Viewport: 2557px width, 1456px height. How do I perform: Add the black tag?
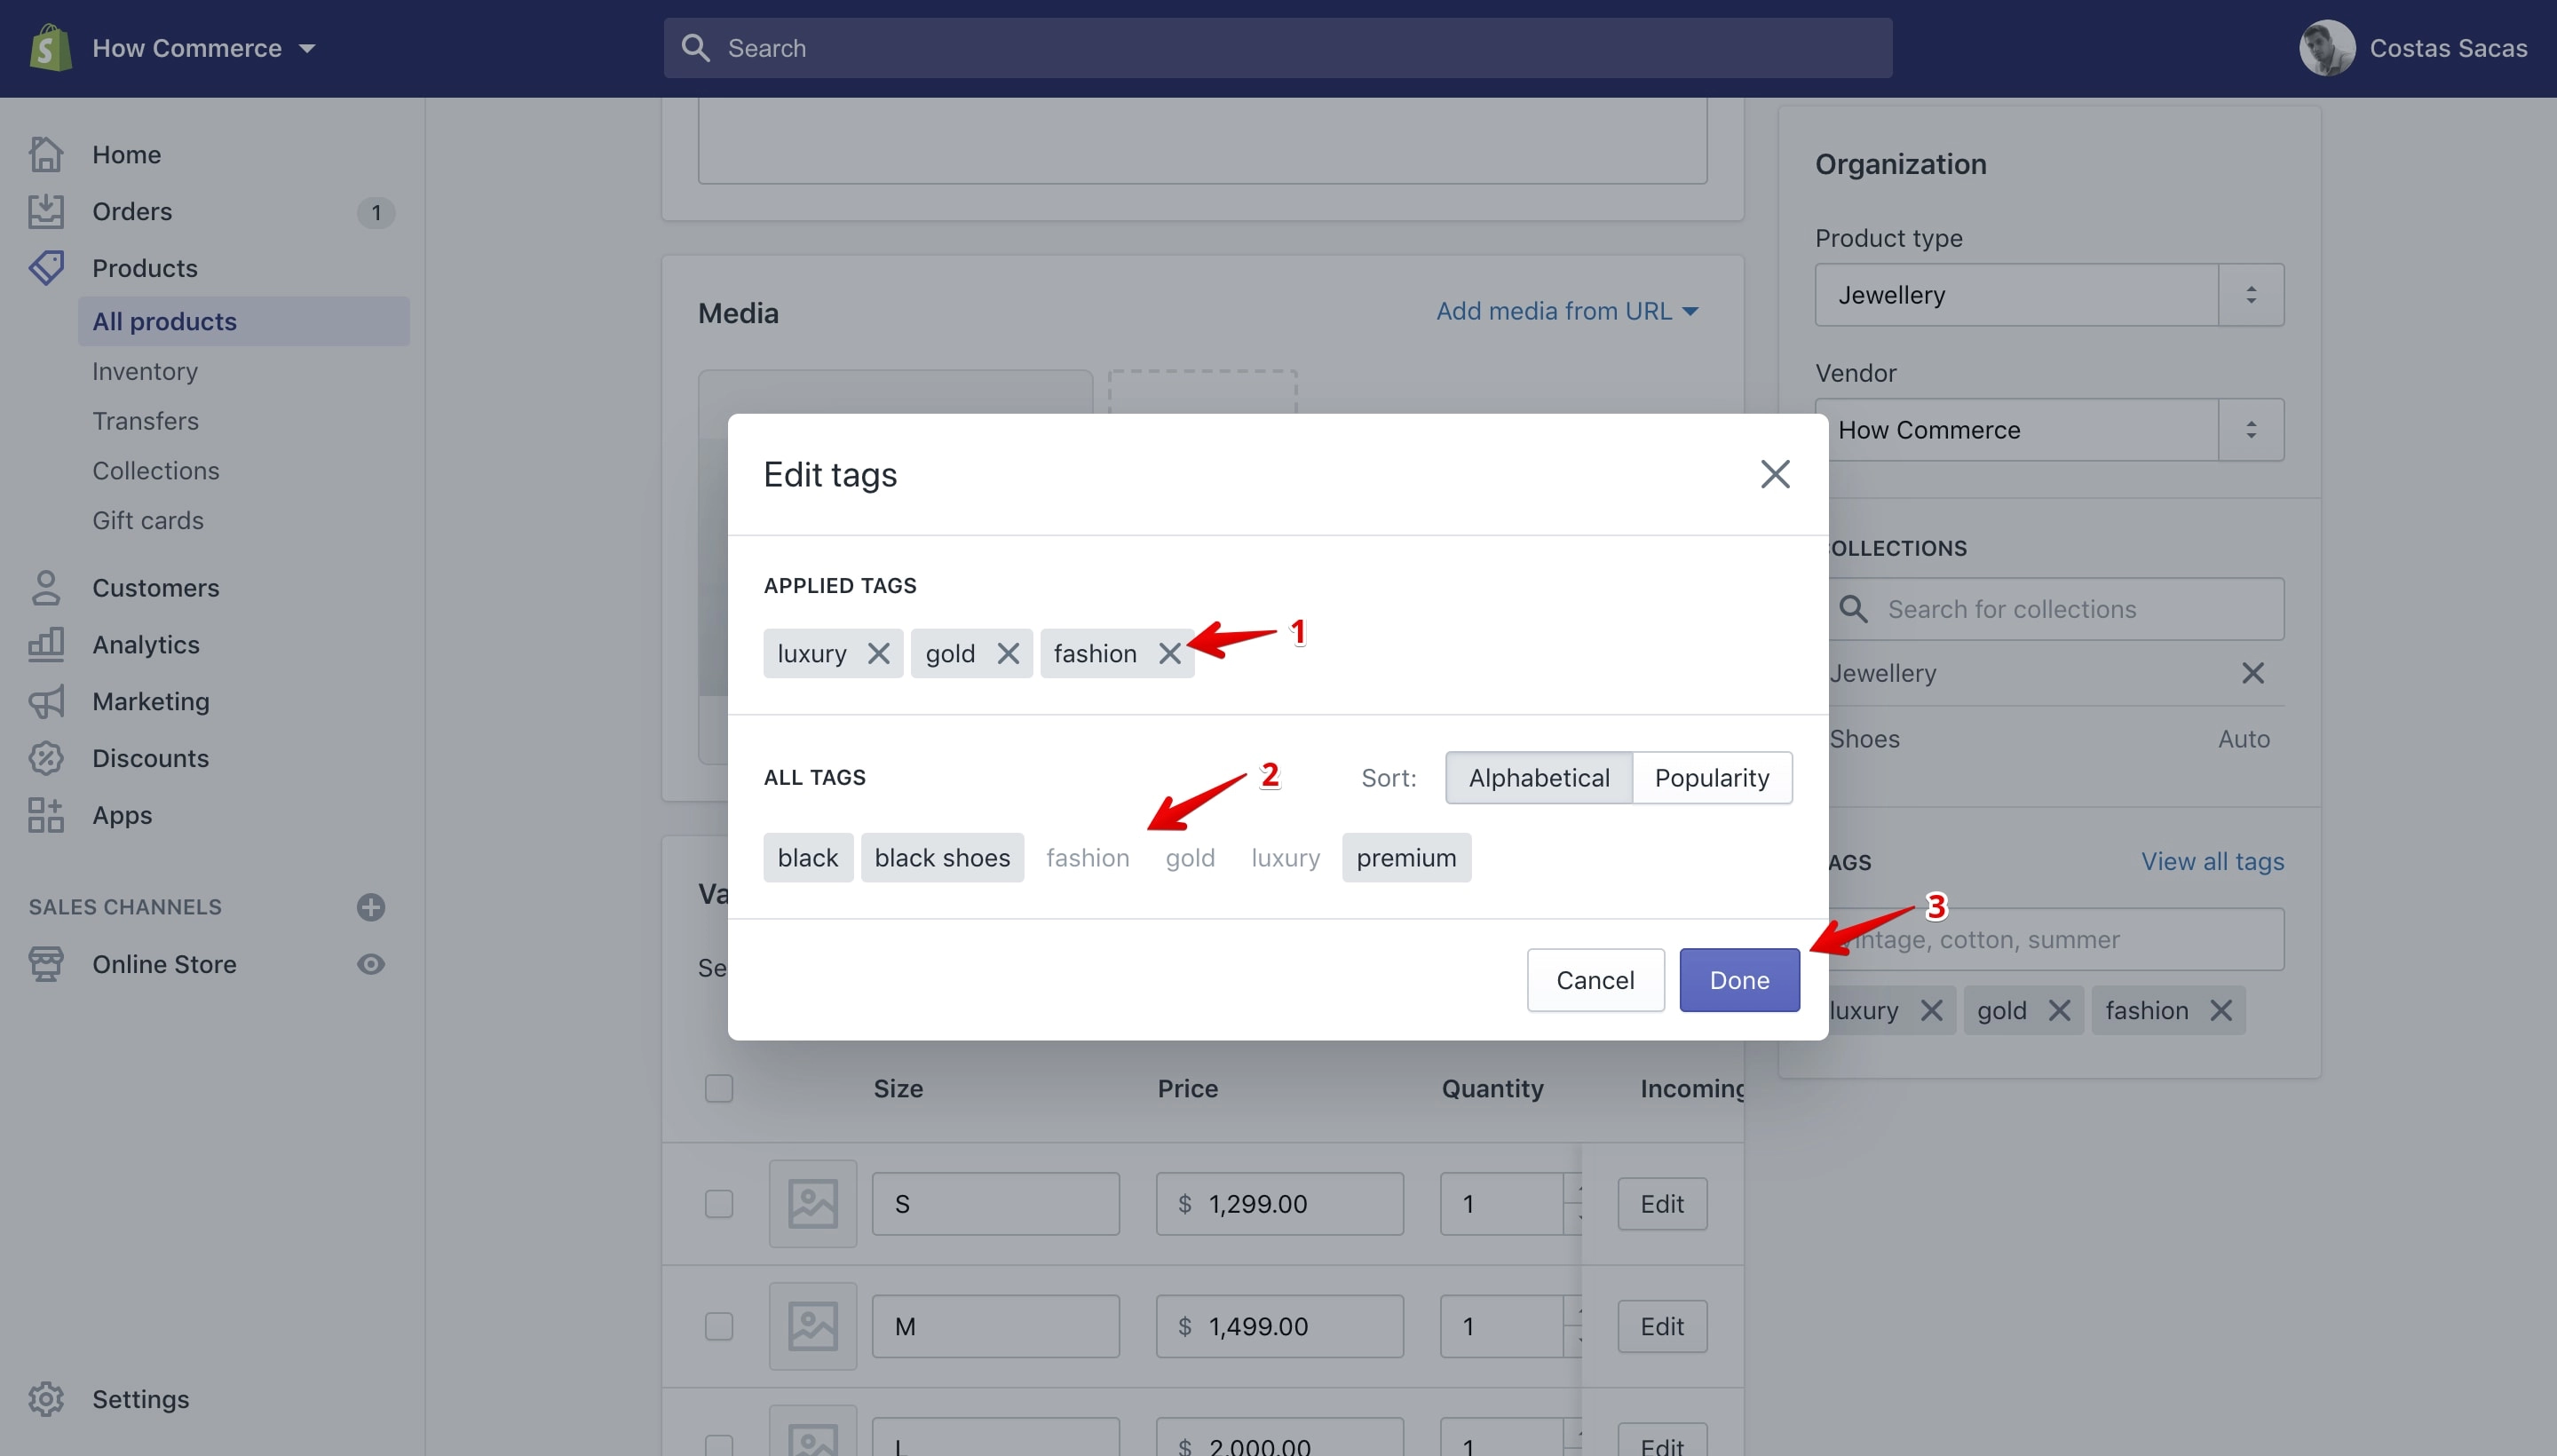[808, 857]
